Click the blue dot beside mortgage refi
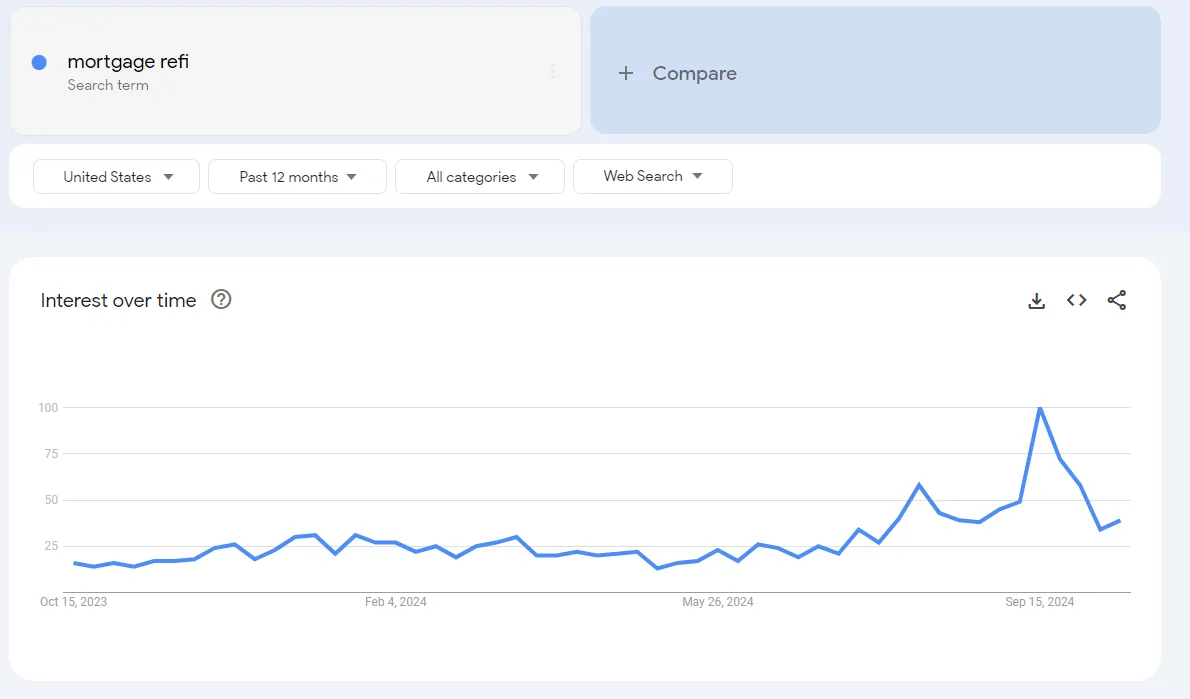Image resolution: width=1190 pixels, height=699 pixels. pyautogui.click(x=39, y=62)
